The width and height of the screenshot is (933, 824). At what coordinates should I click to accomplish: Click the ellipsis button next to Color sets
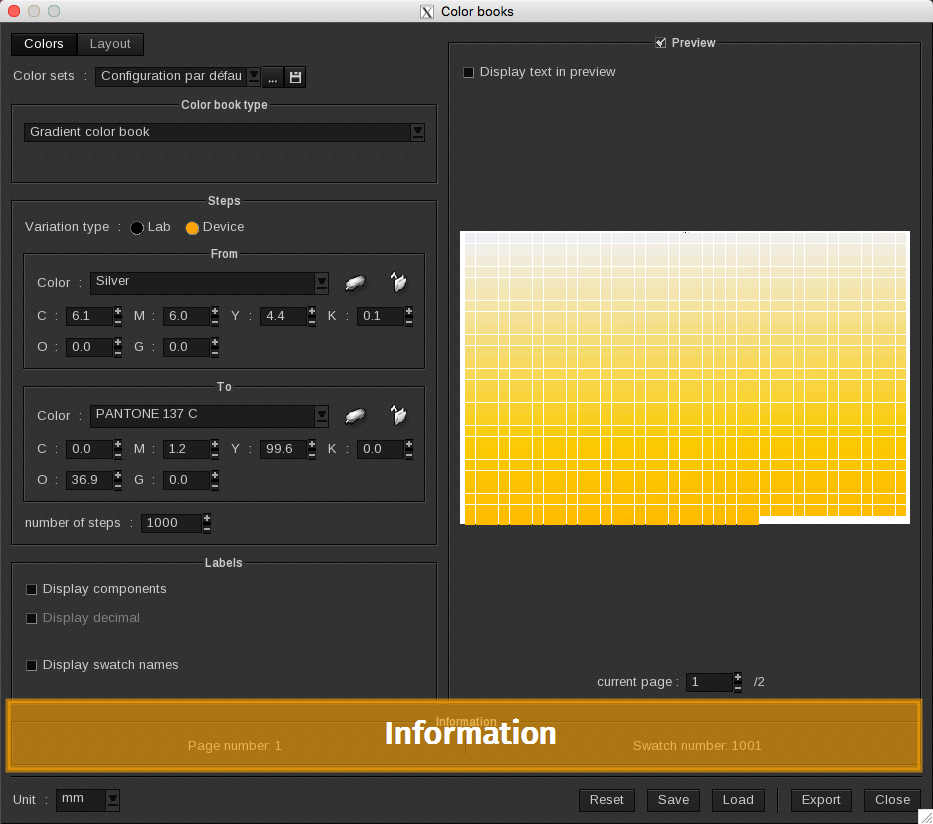click(x=272, y=77)
